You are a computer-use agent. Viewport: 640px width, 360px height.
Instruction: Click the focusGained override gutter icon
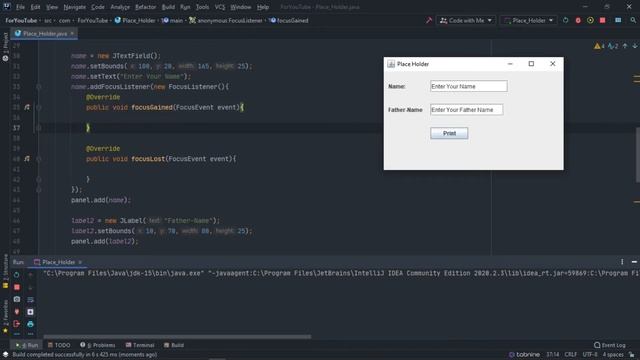click(27, 107)
